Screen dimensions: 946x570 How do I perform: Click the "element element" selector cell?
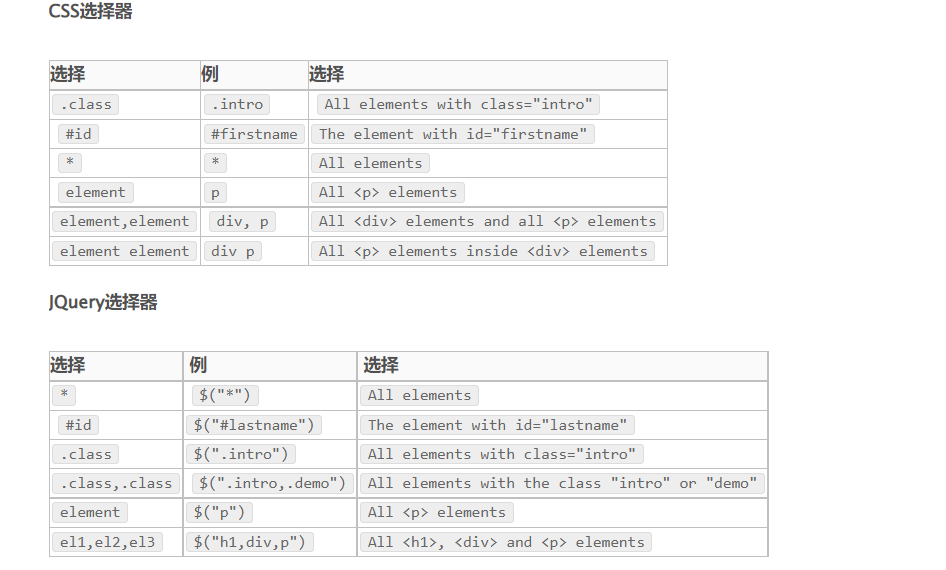124,251
